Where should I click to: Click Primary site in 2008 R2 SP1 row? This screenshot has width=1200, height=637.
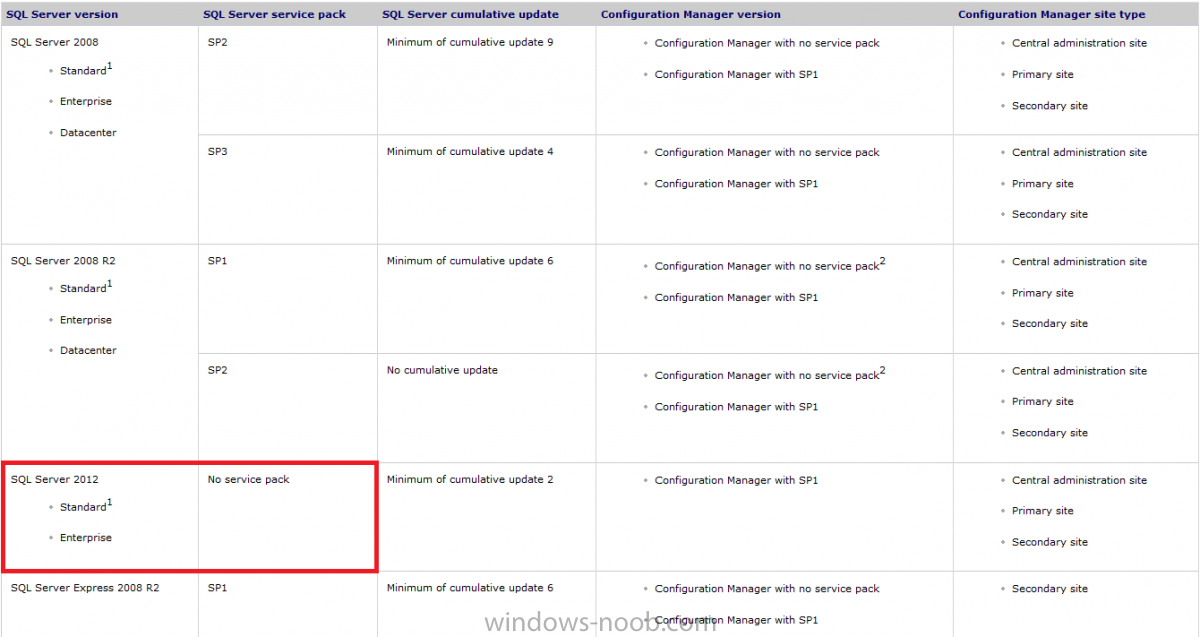point(1042,293)
